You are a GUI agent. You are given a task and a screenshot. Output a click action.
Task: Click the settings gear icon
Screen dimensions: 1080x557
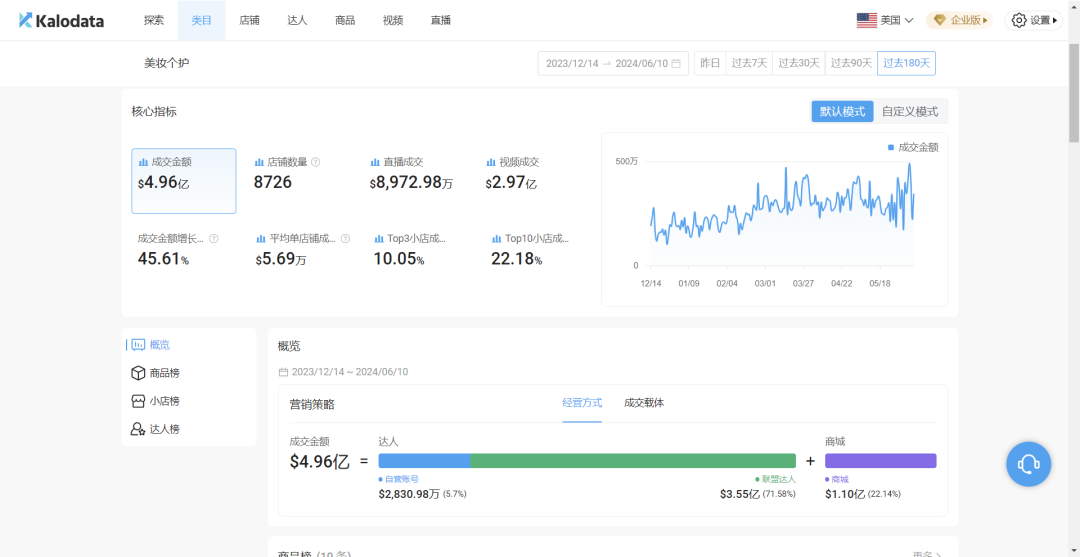click(1019, 20)
